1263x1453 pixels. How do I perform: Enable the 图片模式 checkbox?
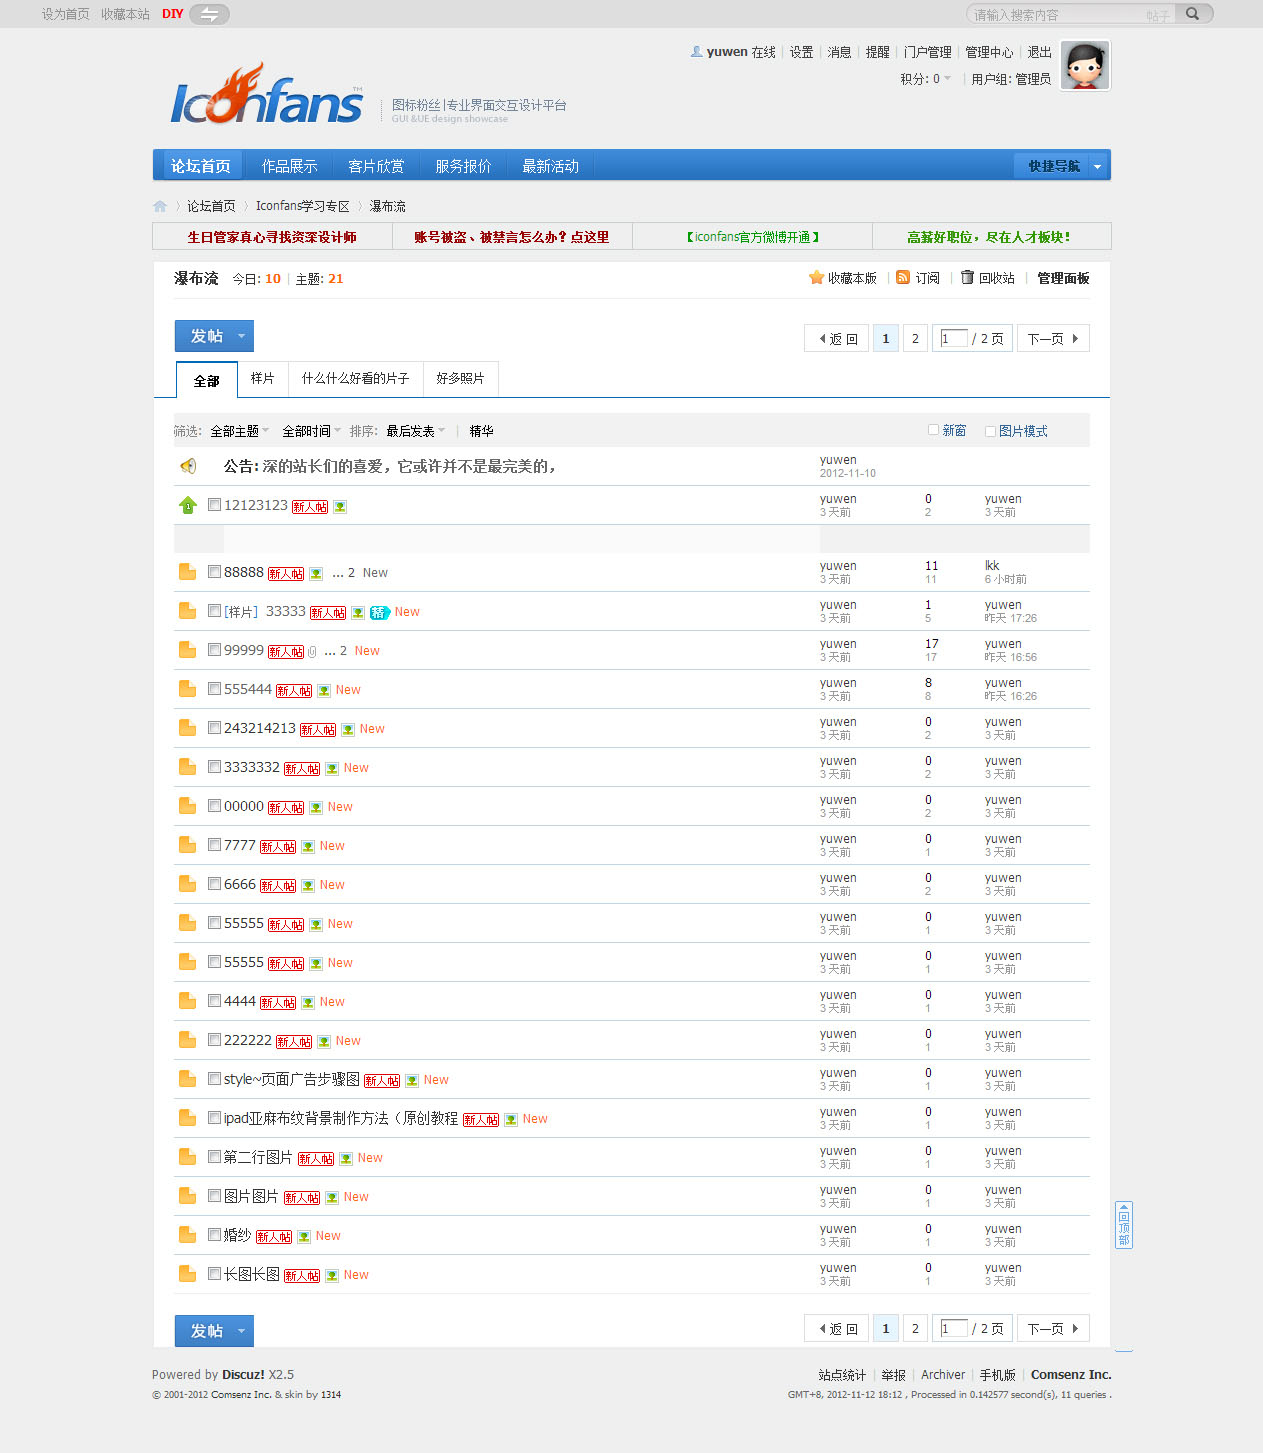[x=989, y=430]
